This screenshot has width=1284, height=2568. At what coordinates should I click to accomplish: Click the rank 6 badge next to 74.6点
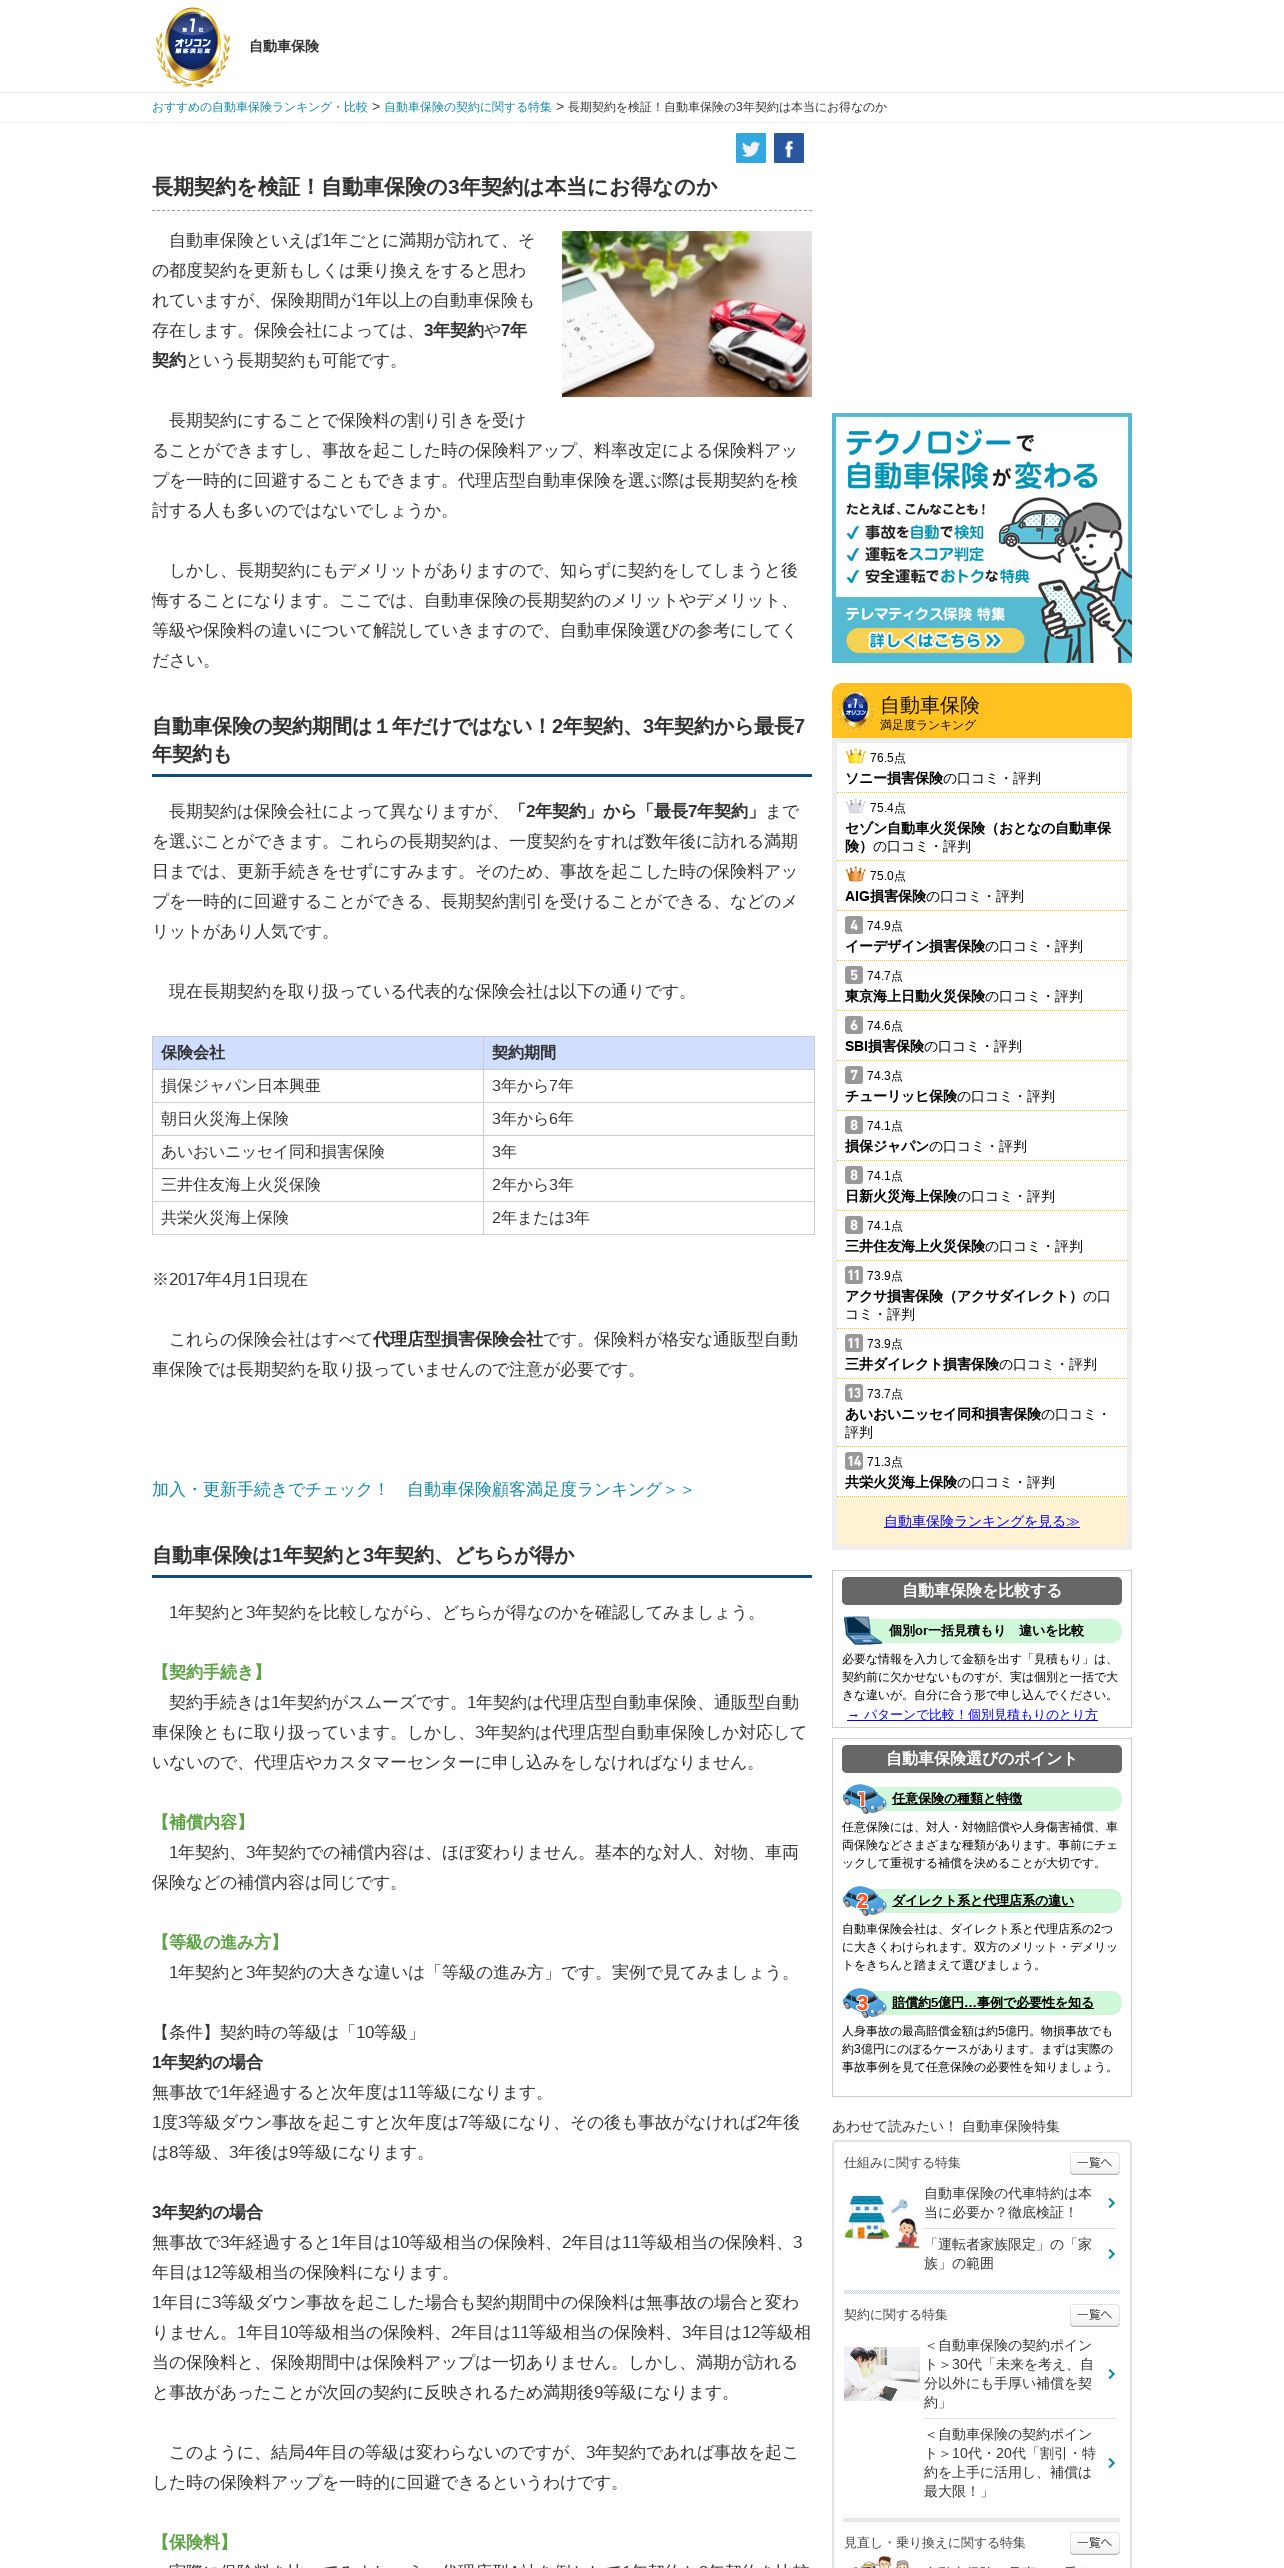(x=853, y=1025)
